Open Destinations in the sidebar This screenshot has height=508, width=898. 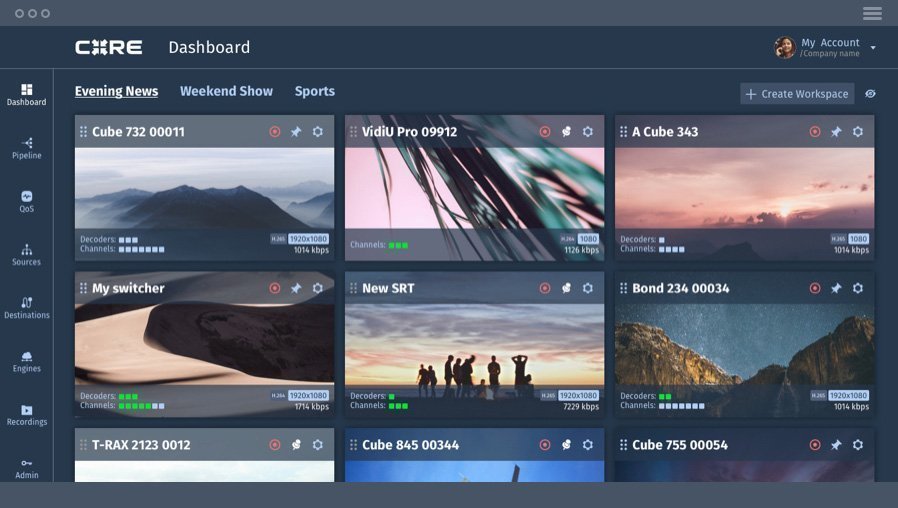tap(26, 308)
